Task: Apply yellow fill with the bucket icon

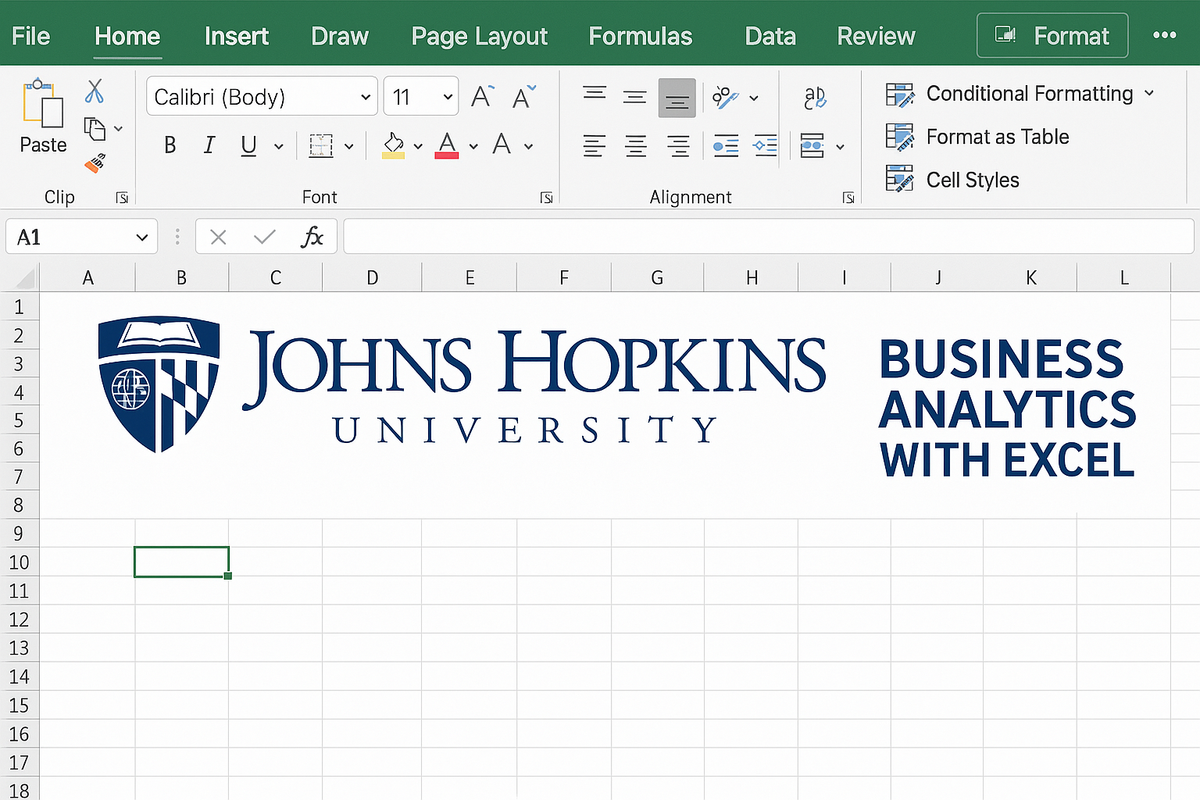Action: 394,146
